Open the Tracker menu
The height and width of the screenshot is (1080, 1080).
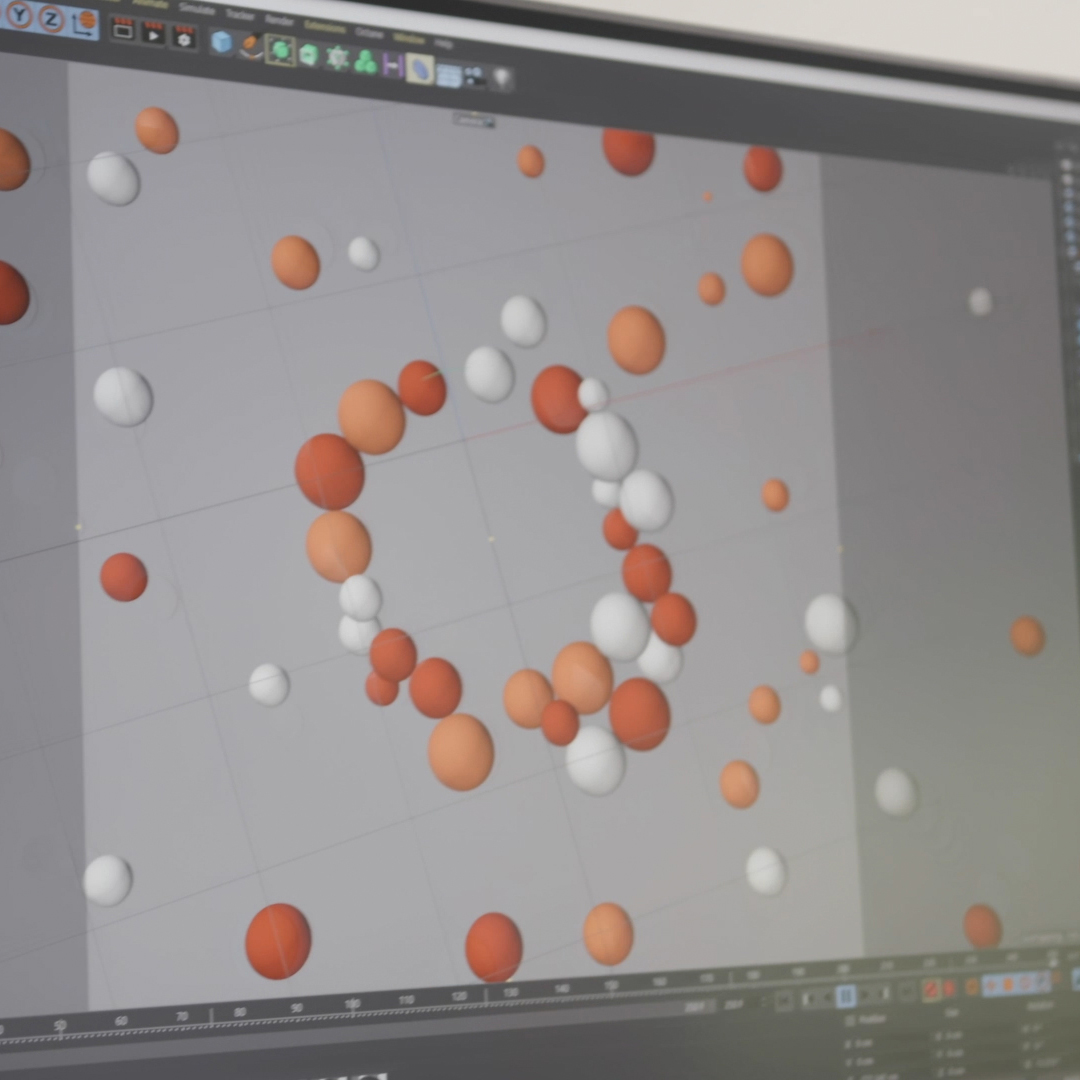tap(240, 14)
